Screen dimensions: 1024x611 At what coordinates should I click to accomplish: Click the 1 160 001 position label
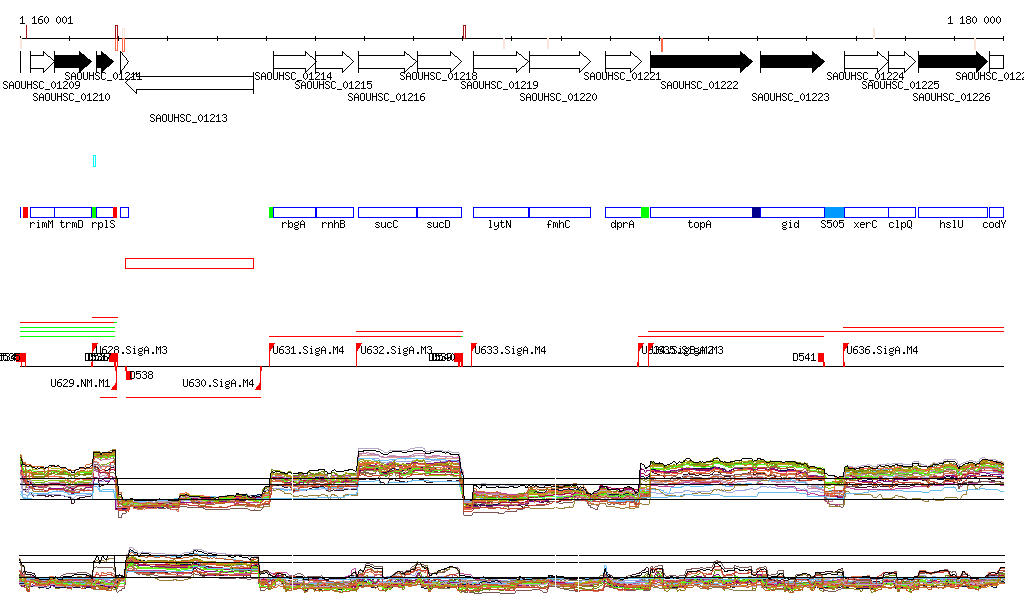pyautogui.click(x=46, y=20)
